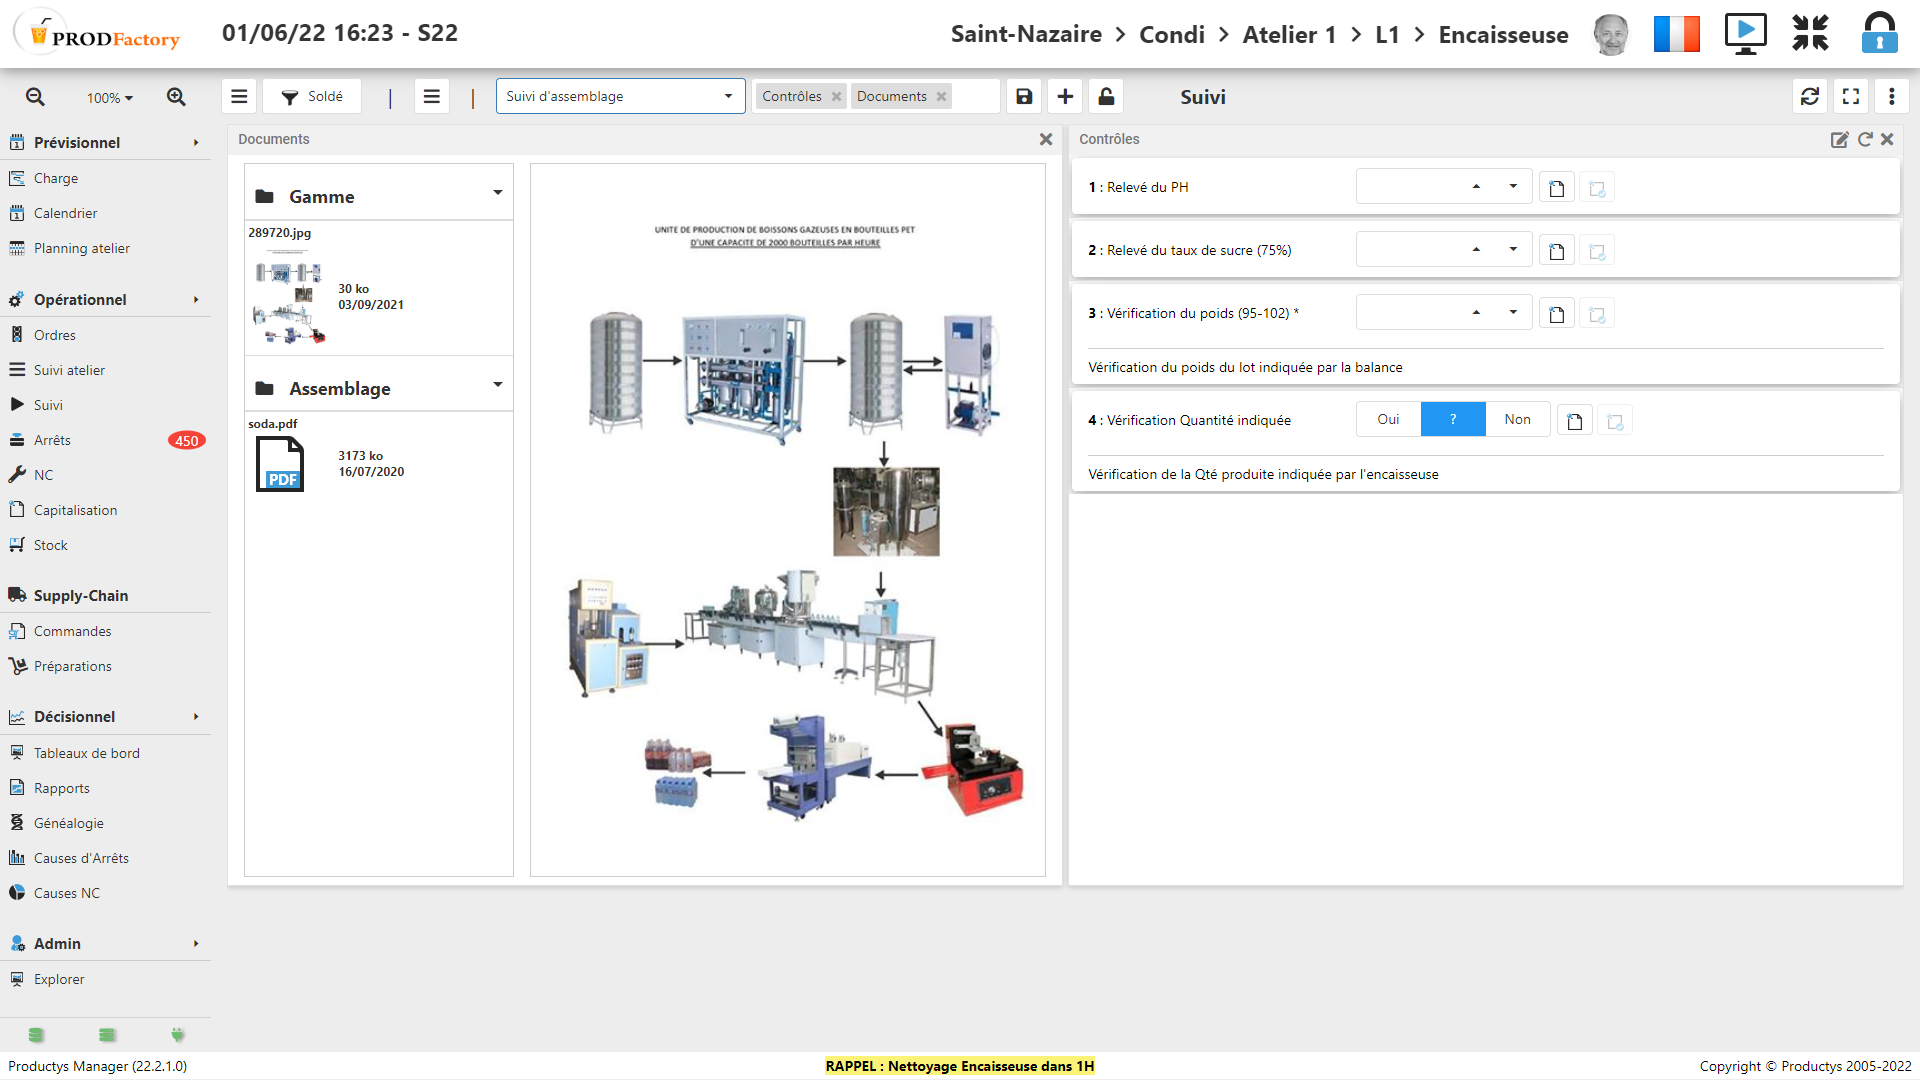Edit Contrôles panel with pencil icon
Viewport: 1920px width, 1080px height.
pyautogui.click(x=1839, y=140)
